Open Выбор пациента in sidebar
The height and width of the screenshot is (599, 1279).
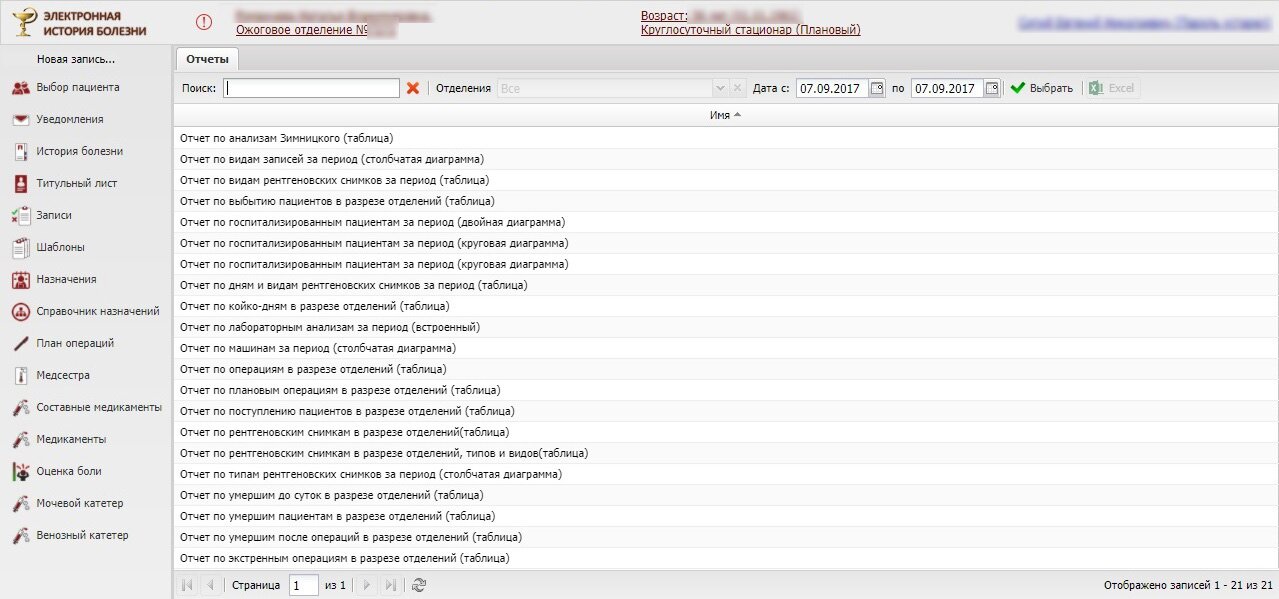pos(78,87)
